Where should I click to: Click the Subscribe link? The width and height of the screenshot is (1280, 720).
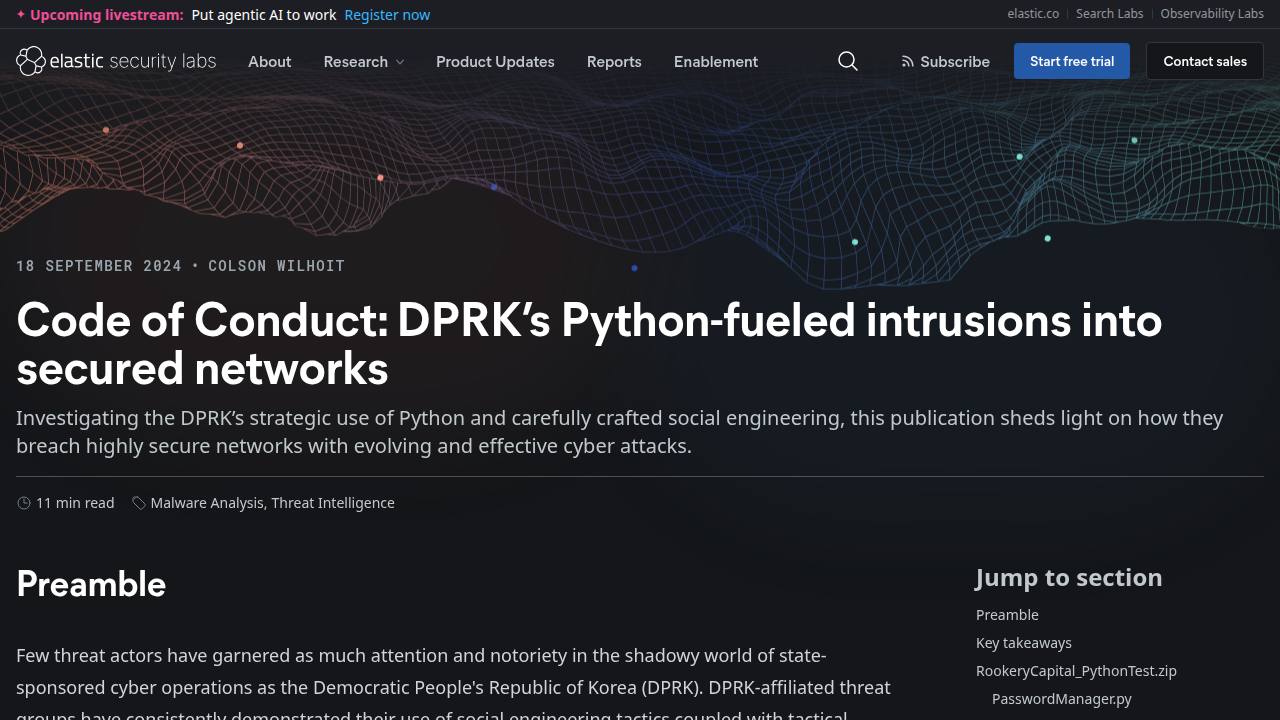(x=945, y=61)
